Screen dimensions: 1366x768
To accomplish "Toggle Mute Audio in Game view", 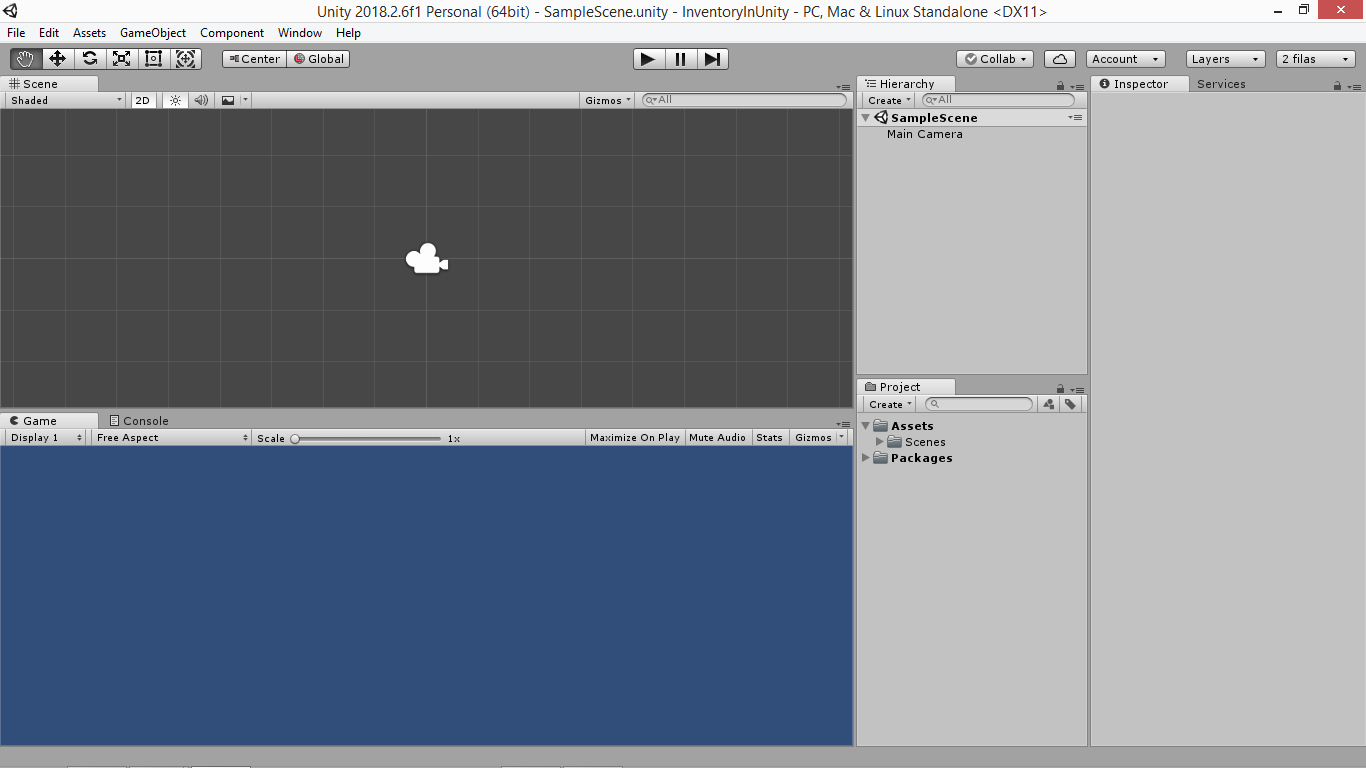I will pos(717,437).
